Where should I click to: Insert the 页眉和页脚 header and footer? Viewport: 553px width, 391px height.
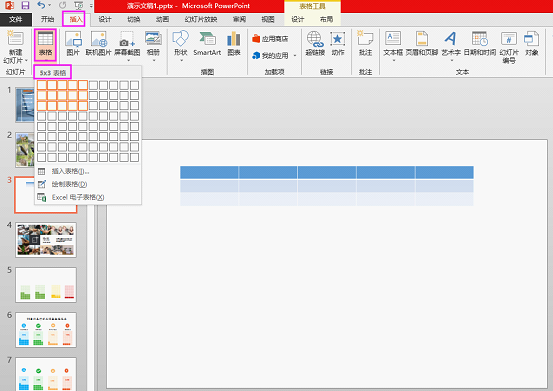coord(422,44)
